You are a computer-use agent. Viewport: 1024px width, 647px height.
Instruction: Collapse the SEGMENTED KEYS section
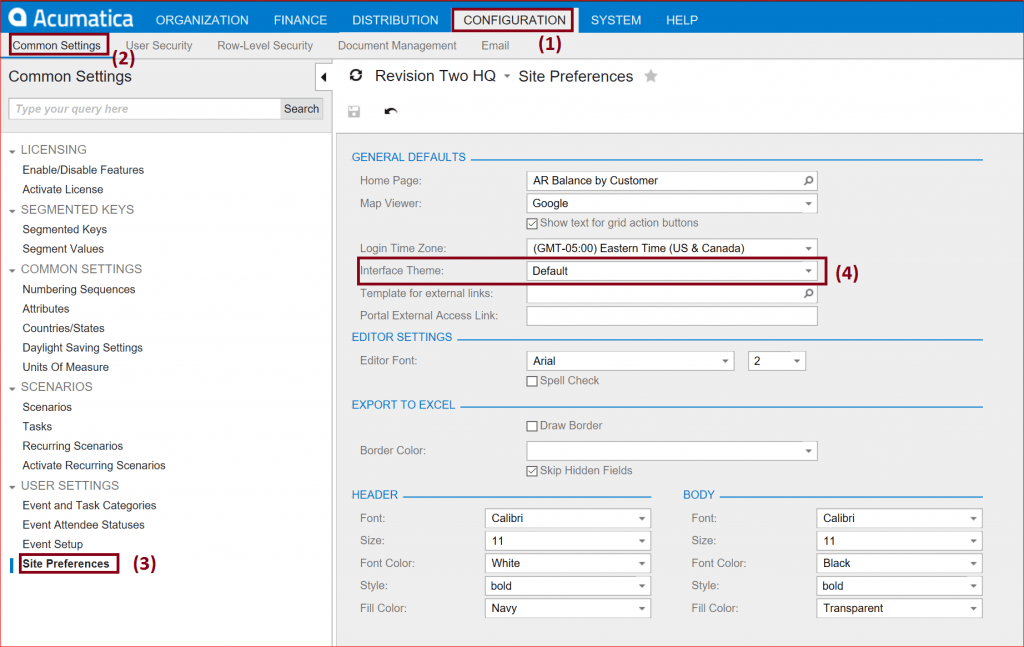point(12,212)
